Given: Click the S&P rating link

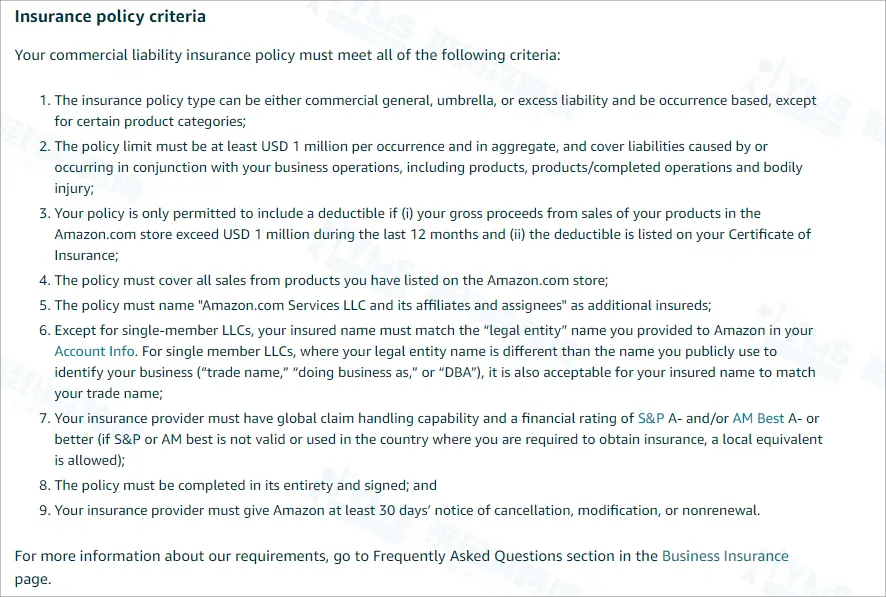Looking at the screenshot, I should pyautogui.click(x=651, y=418).
